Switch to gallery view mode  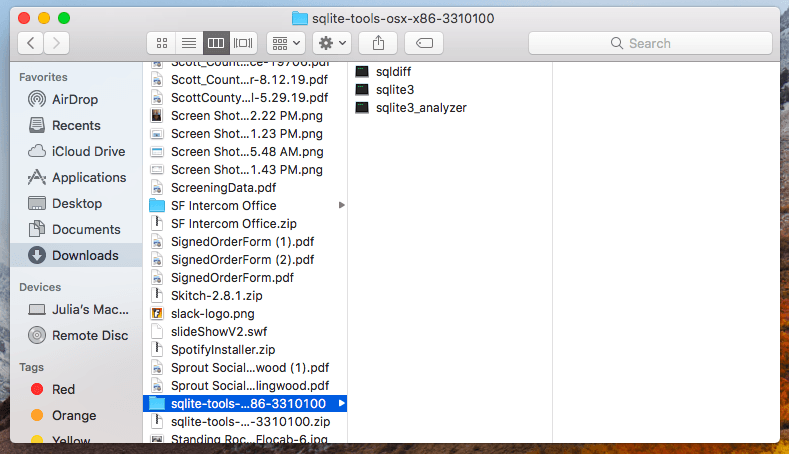pyautogui.click(x=243, y=43)
